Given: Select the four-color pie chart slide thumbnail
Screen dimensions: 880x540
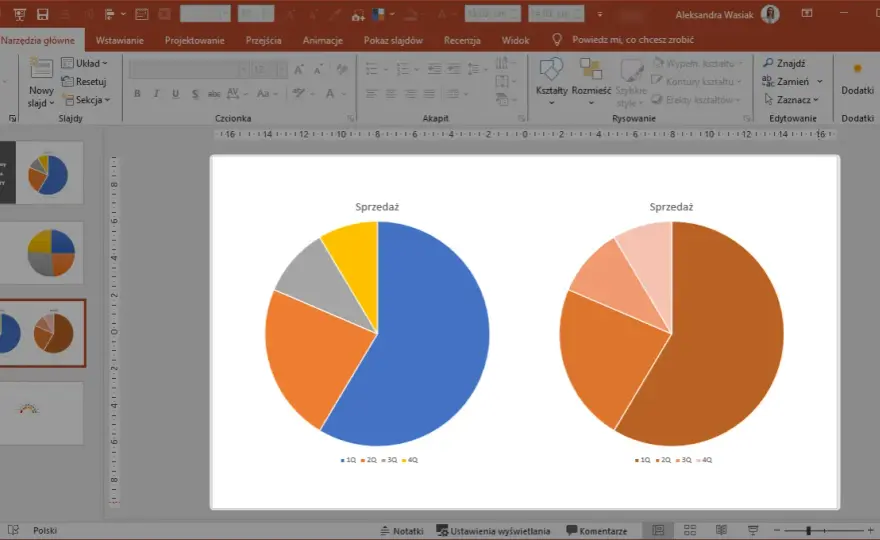Looking at the screenshot, I should [51, 253].
